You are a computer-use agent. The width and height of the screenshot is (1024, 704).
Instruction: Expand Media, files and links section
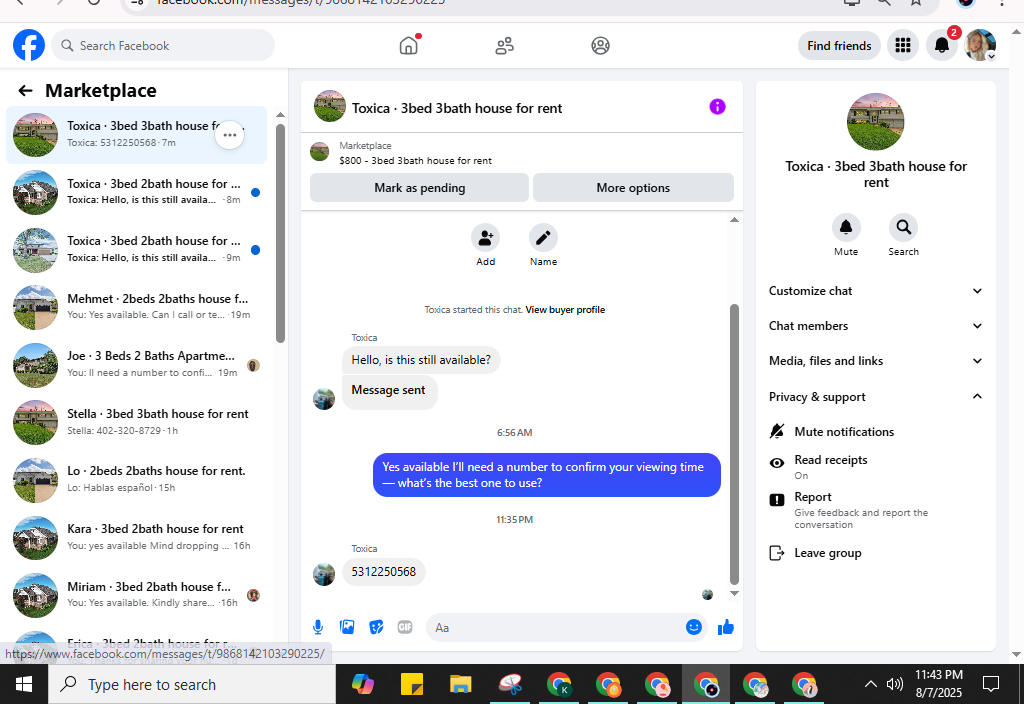click(x=876, y=361)
